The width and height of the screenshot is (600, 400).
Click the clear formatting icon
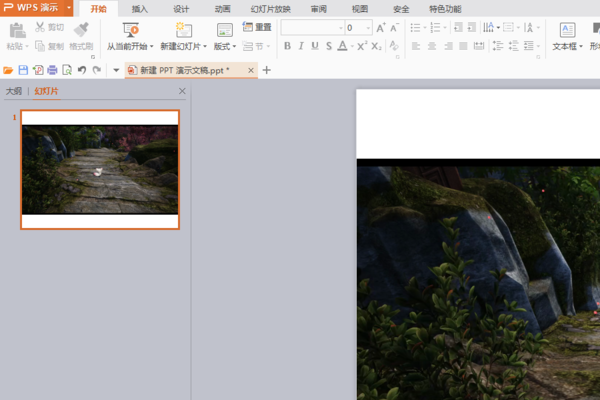393,46
